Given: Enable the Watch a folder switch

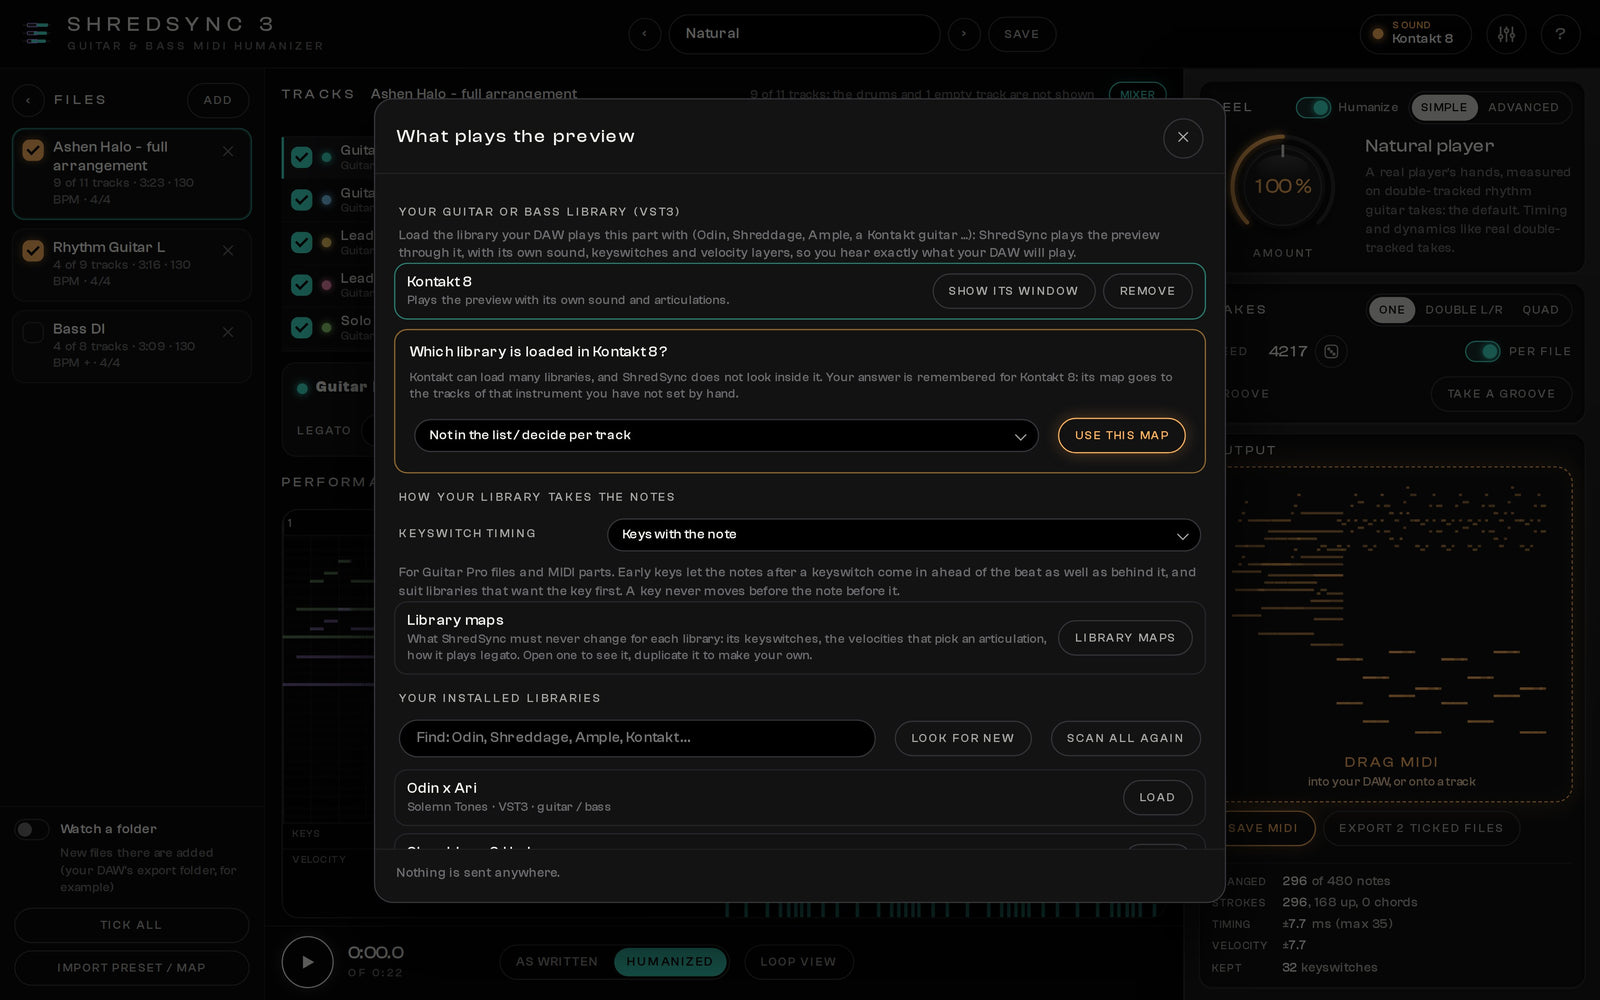Looking at the screenshot, I should 32,829.
